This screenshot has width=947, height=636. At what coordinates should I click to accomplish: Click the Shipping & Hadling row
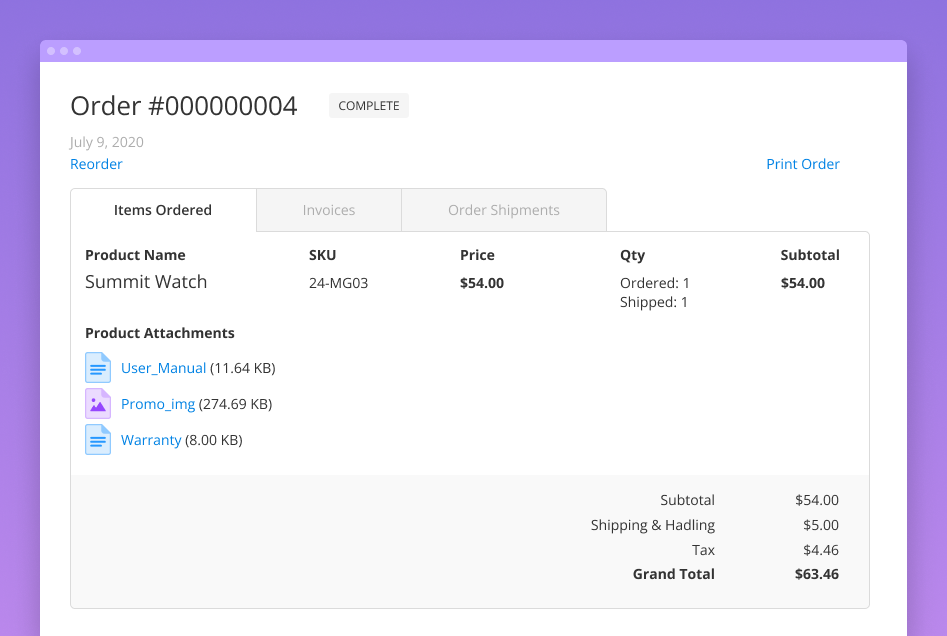click(x=652, y=524)
